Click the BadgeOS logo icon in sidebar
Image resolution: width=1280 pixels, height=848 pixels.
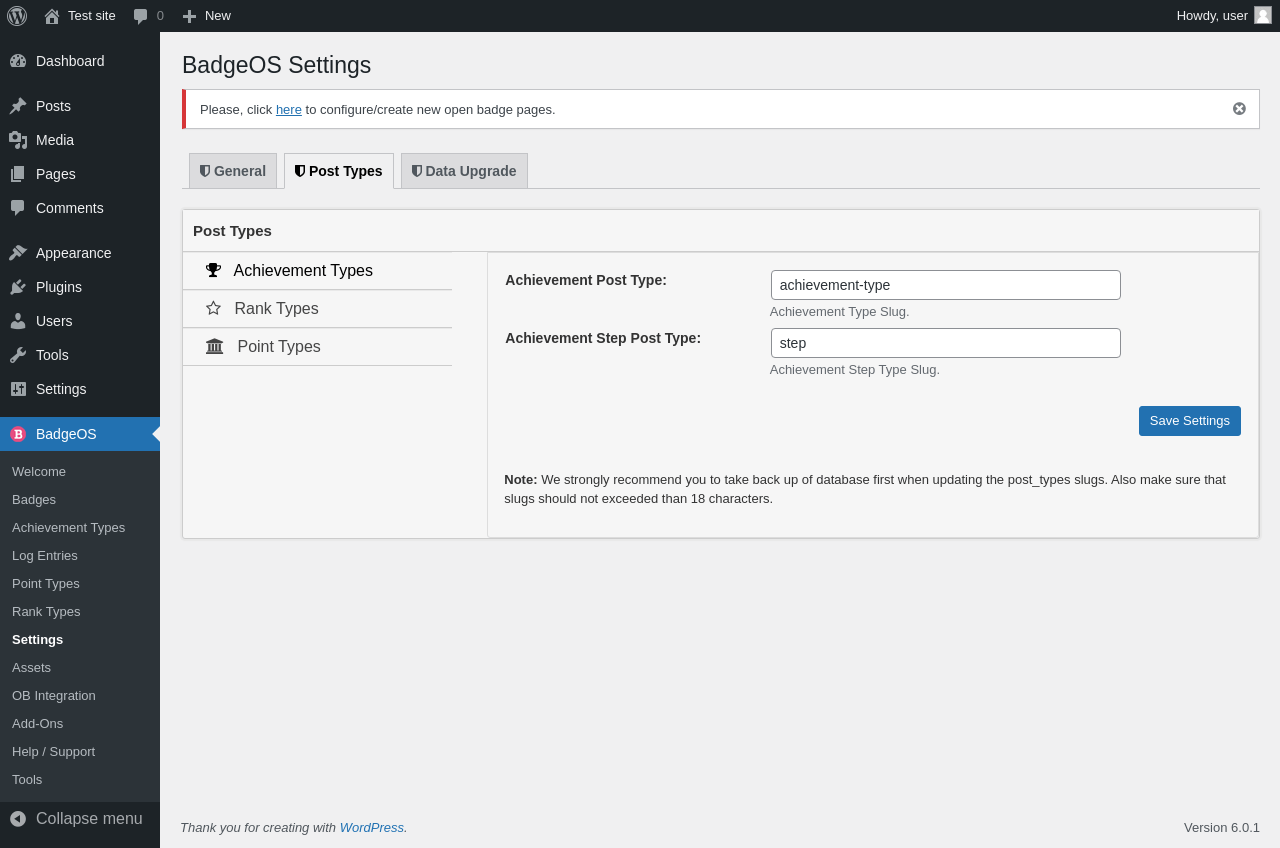pos(18,434)
